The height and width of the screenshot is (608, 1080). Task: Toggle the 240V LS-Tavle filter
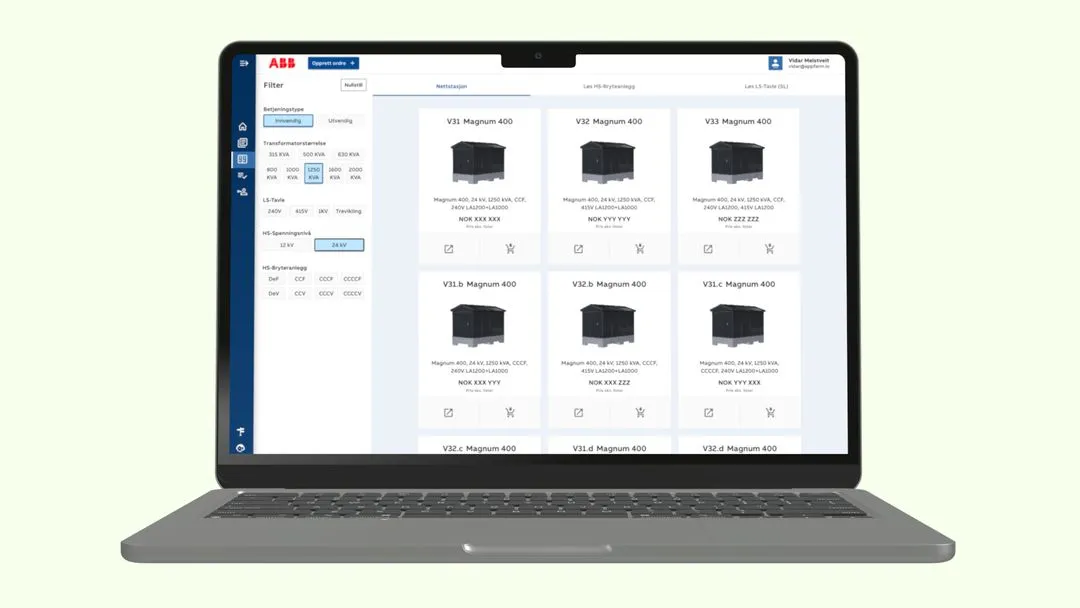[275, 211]
